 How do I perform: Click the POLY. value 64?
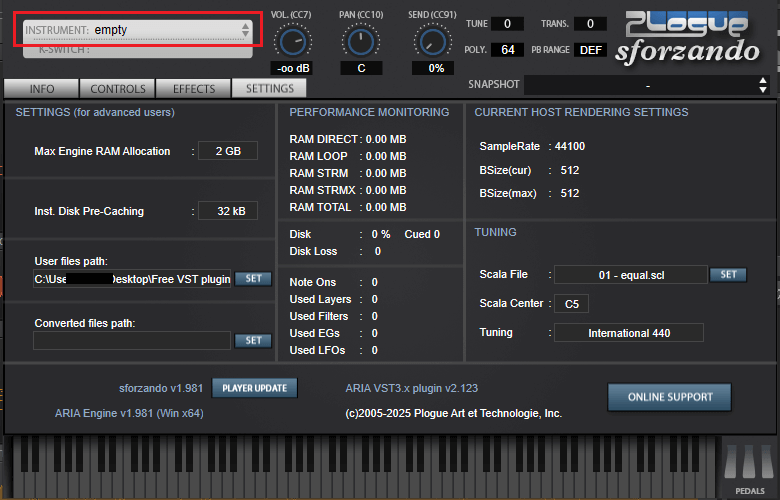[x=507, y=50]
